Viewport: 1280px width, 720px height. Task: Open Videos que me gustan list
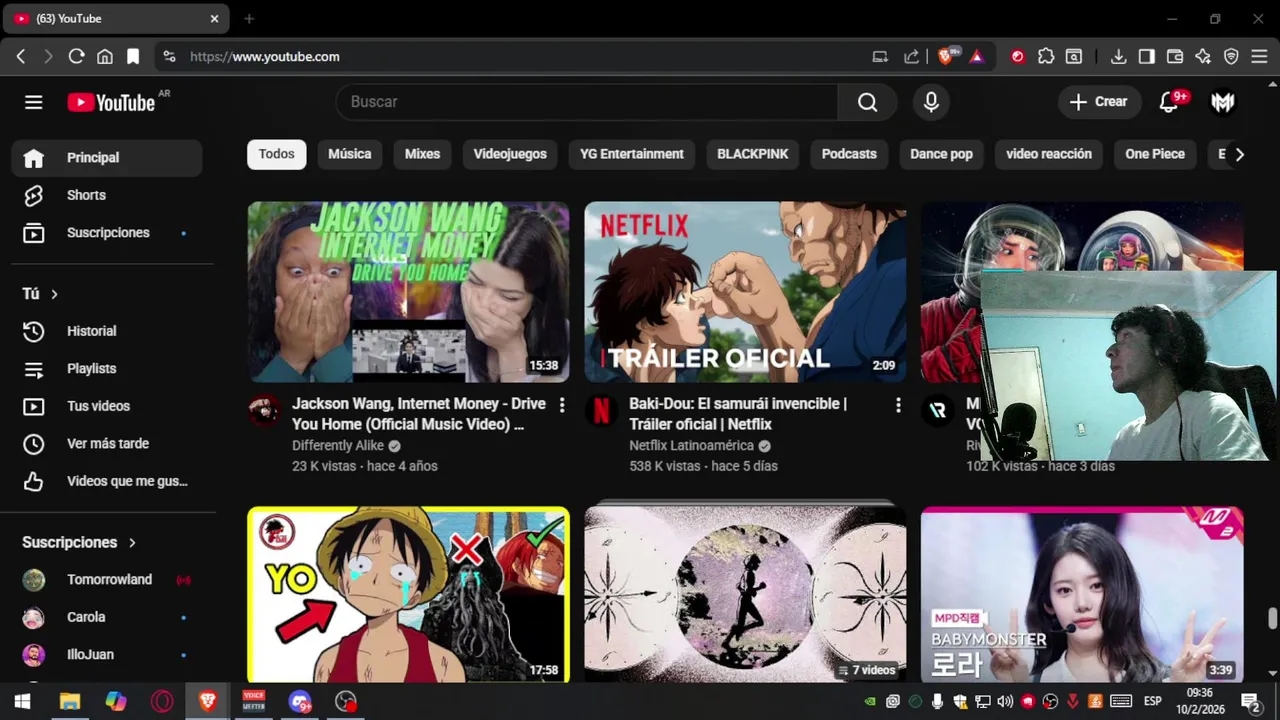107,481
